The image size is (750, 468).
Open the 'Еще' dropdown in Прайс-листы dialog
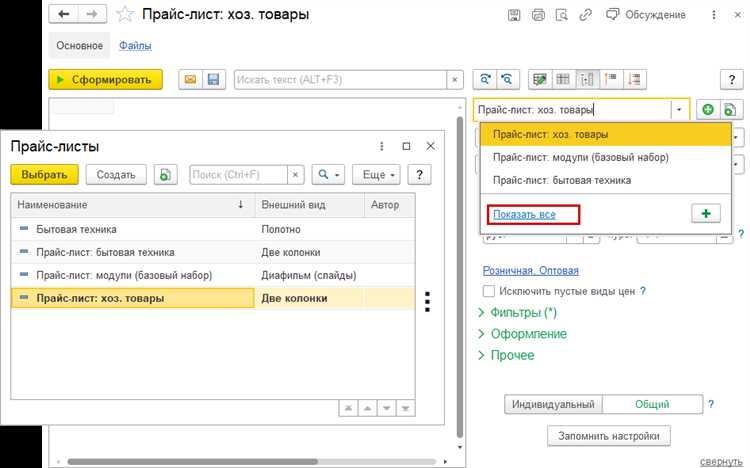(379, 174)
